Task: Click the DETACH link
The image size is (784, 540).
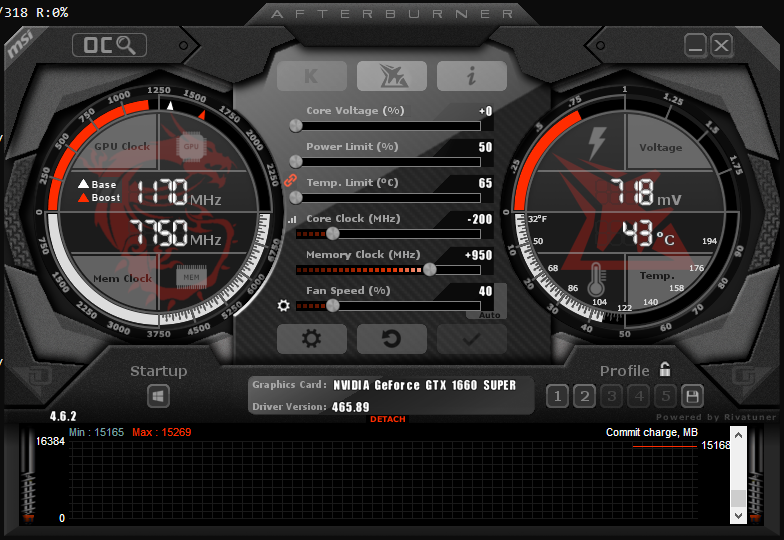Action: click(388, 419)
